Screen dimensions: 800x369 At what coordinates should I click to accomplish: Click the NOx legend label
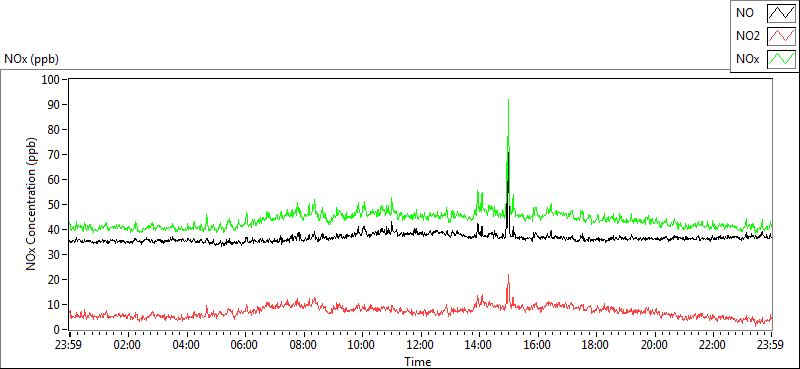(x=746, y=59)
